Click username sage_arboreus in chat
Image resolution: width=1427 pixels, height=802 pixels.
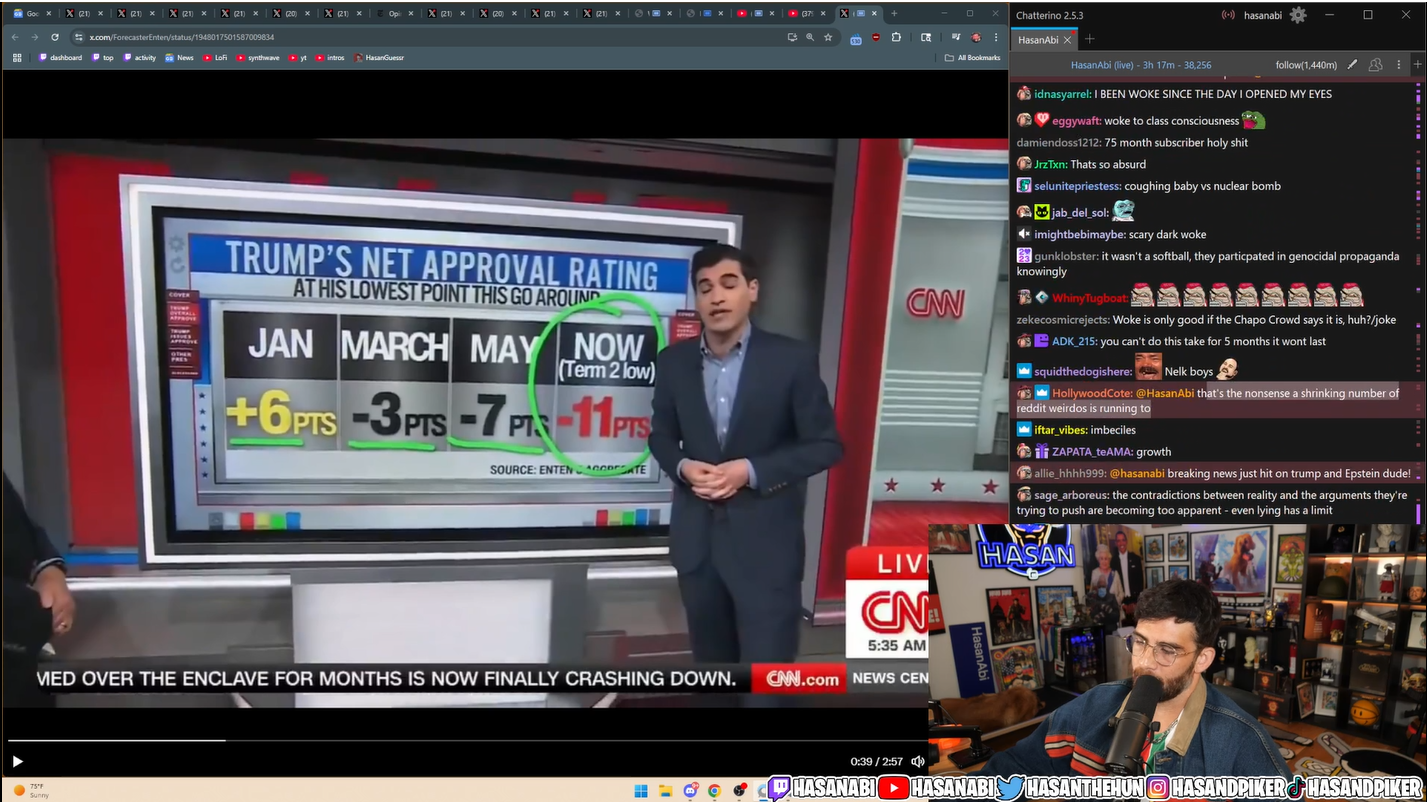[x=1071, y=495]
